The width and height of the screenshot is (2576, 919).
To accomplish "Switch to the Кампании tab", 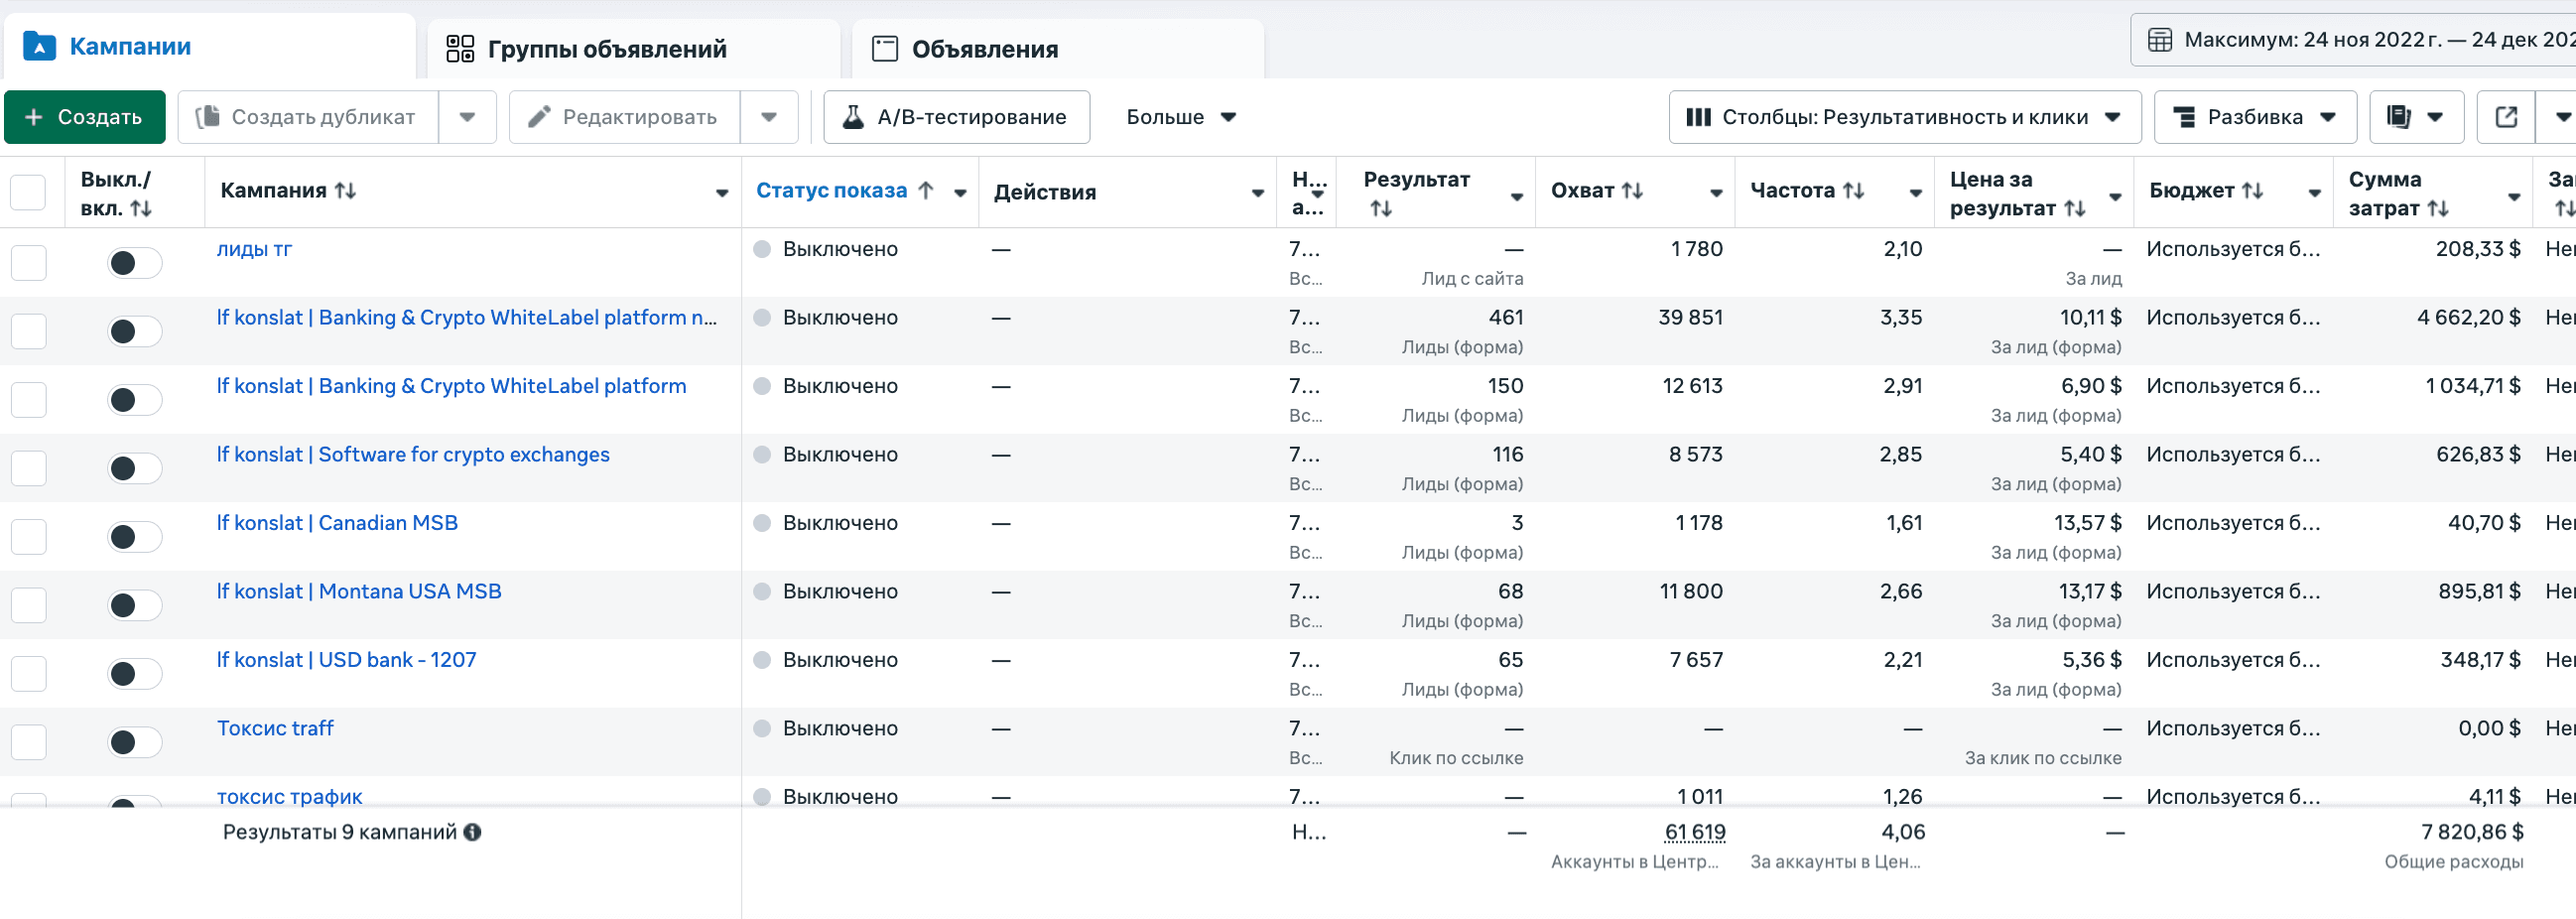I will 209,46.
